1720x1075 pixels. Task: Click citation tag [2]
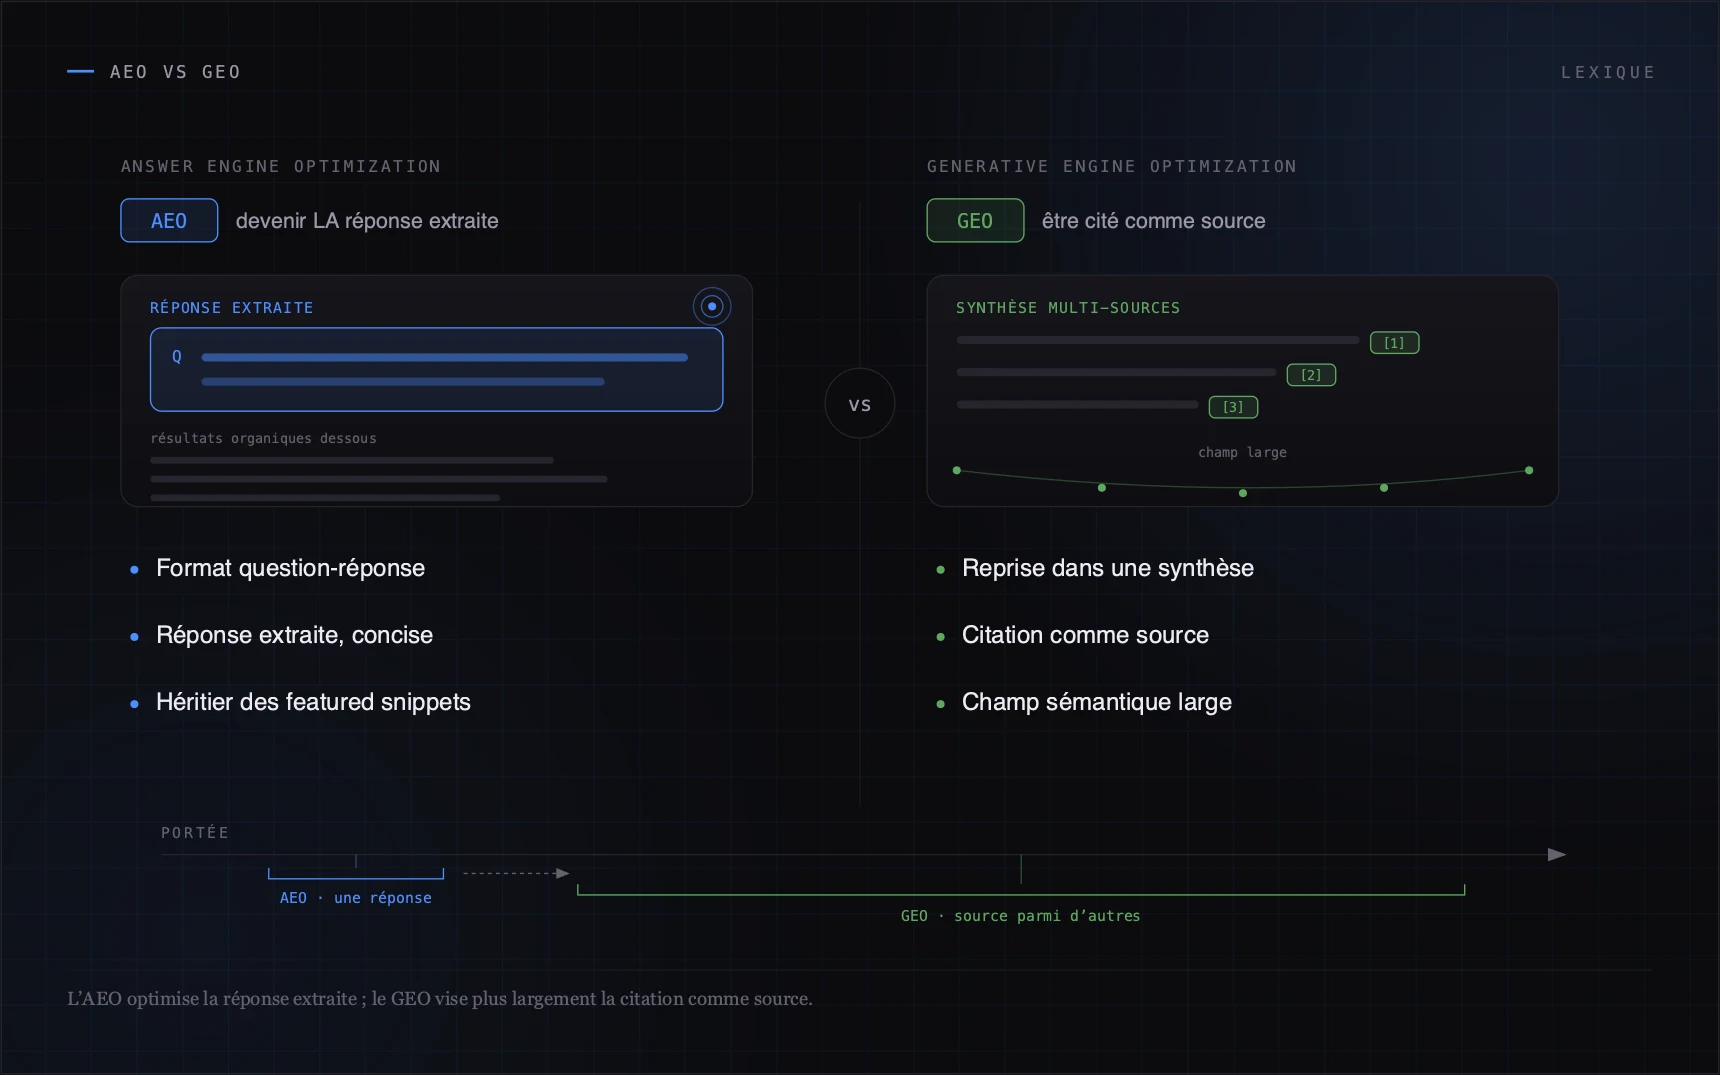point(1311,374)
